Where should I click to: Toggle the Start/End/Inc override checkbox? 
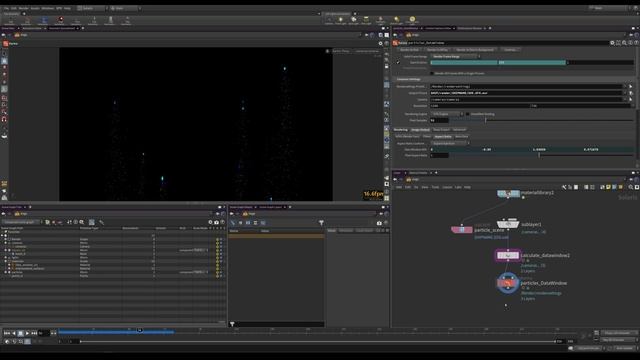[x=398, y=62]
